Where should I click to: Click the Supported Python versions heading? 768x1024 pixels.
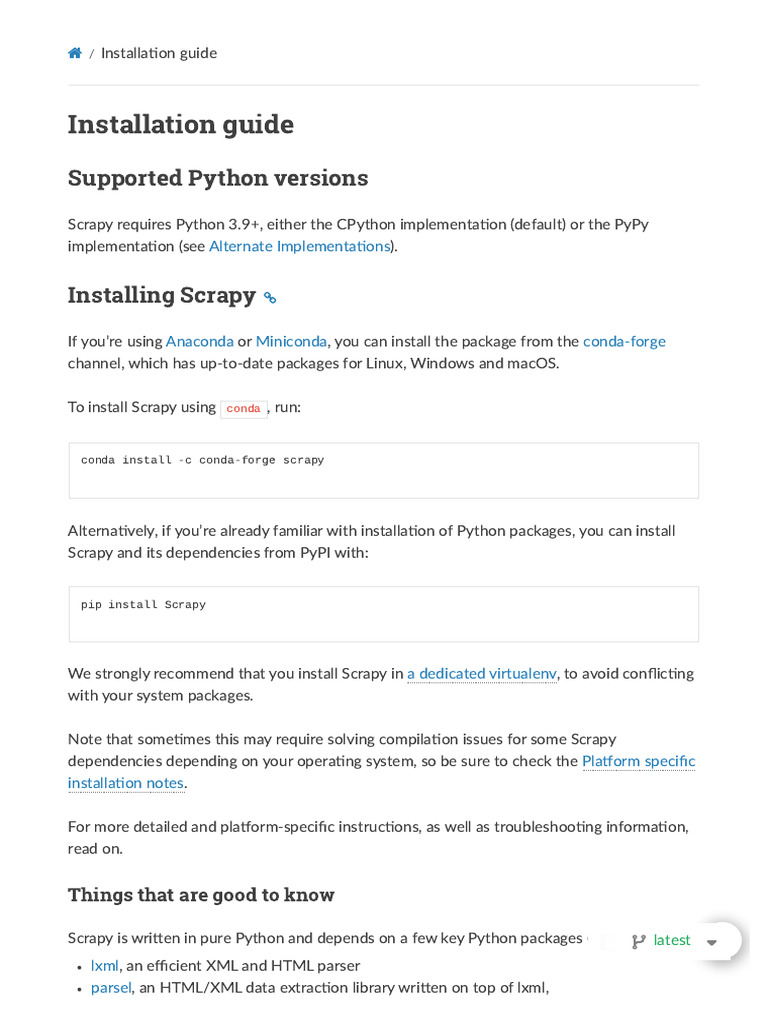pyautogui.click(x=218, y=178)
